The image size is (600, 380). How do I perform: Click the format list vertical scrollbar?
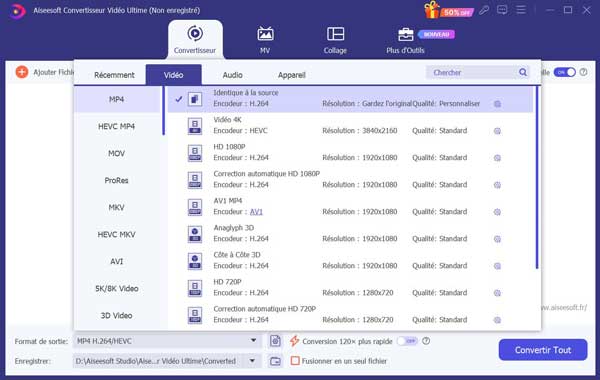pos(537,178)
